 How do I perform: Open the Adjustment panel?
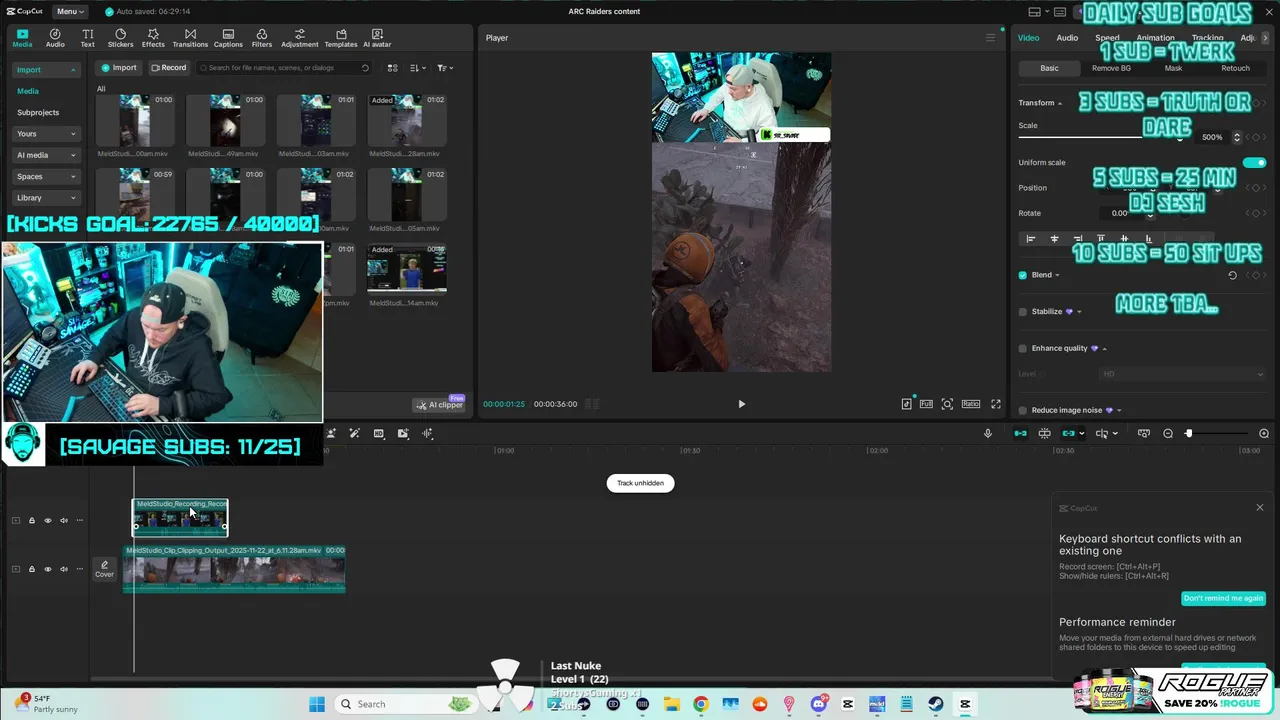pyautogui.click(x=300, y=38)
